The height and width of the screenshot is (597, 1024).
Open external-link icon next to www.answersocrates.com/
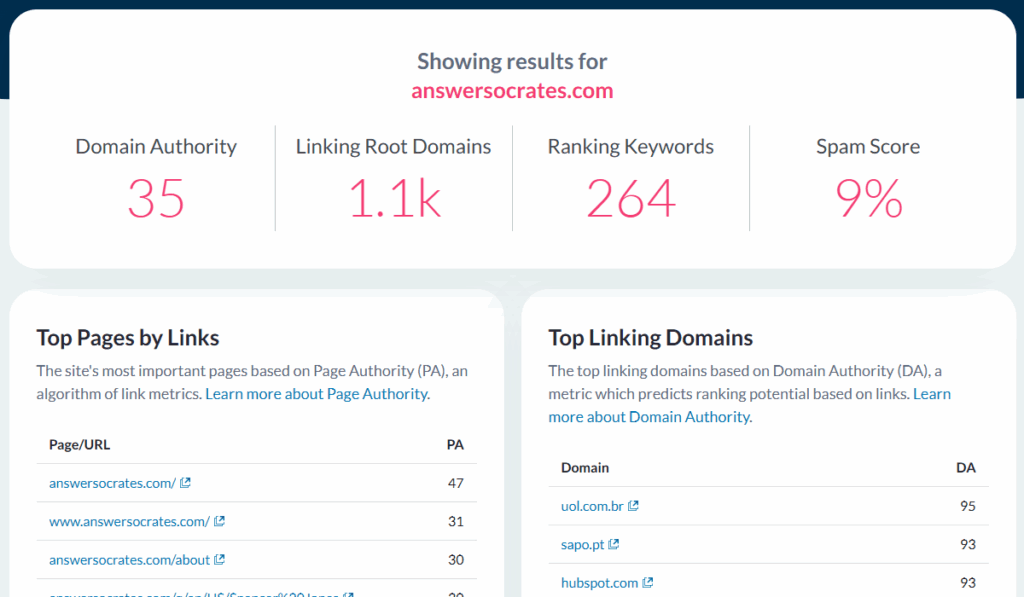(219, 521)
